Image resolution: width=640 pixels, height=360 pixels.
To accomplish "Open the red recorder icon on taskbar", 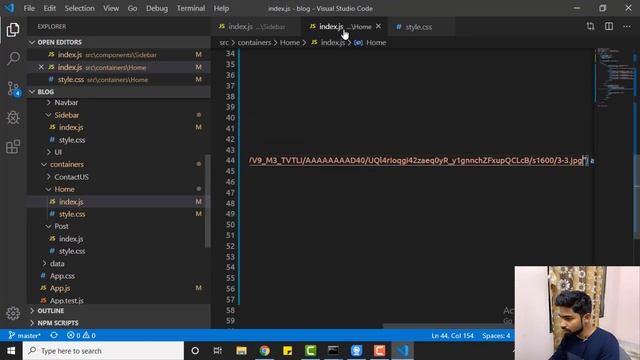I will 379,351.
